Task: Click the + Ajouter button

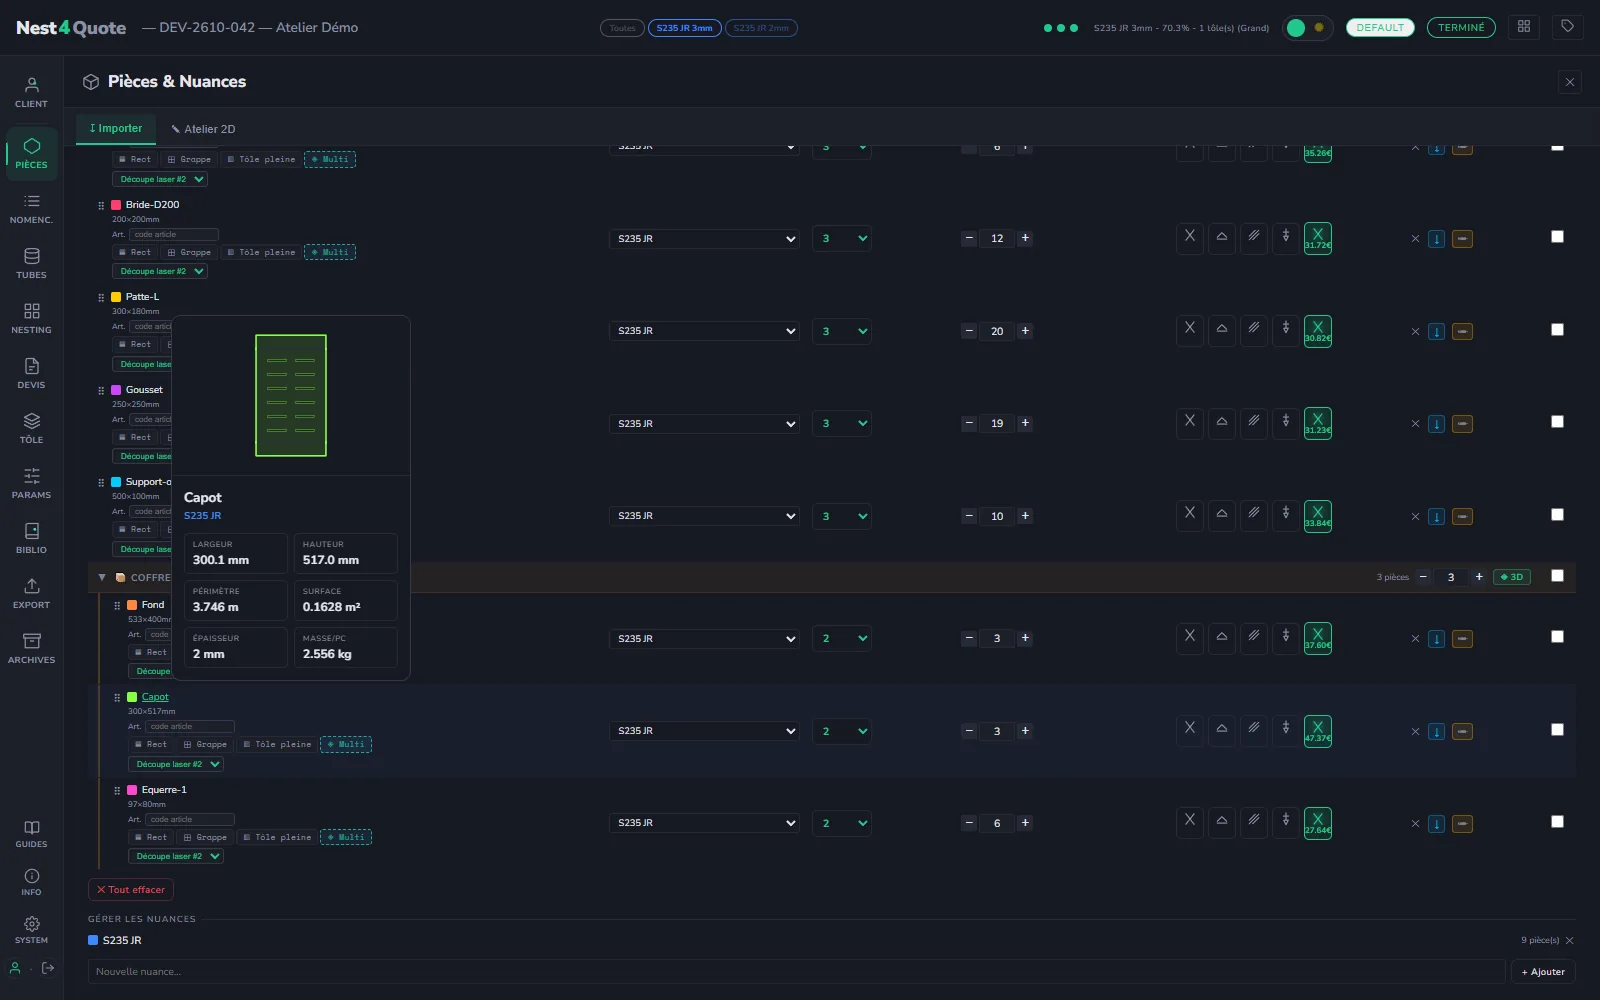Action: click(1543, 972)
